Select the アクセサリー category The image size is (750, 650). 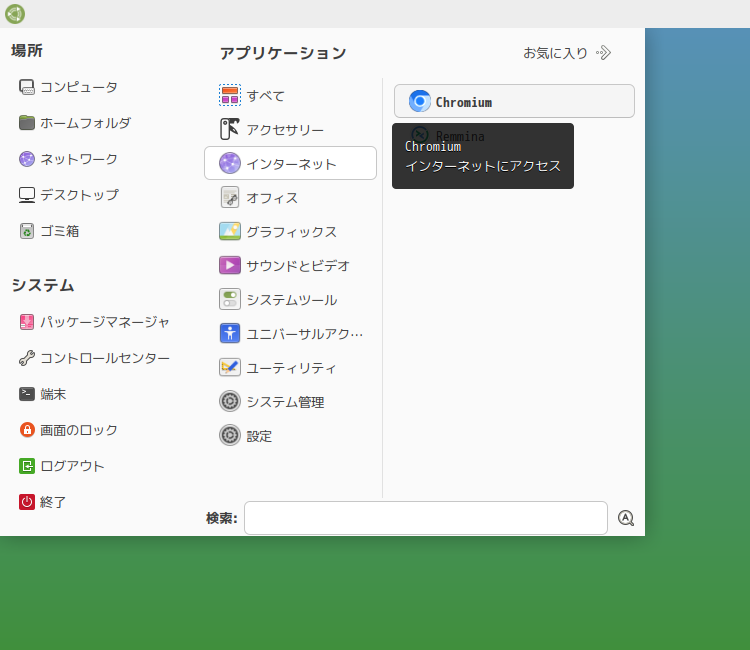(290, 129)
